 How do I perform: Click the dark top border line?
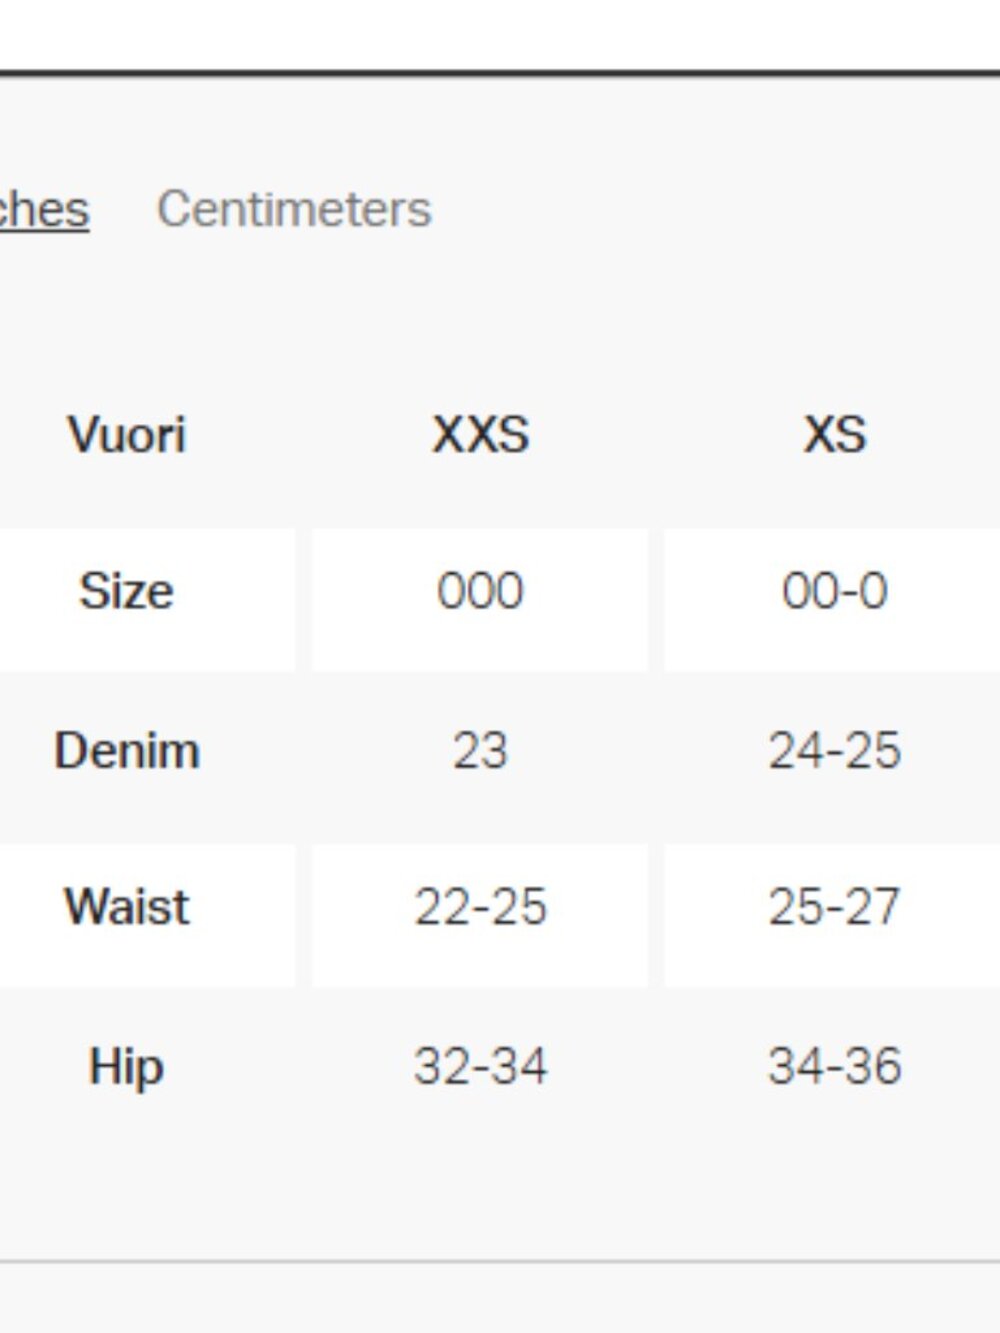(500, 74)
